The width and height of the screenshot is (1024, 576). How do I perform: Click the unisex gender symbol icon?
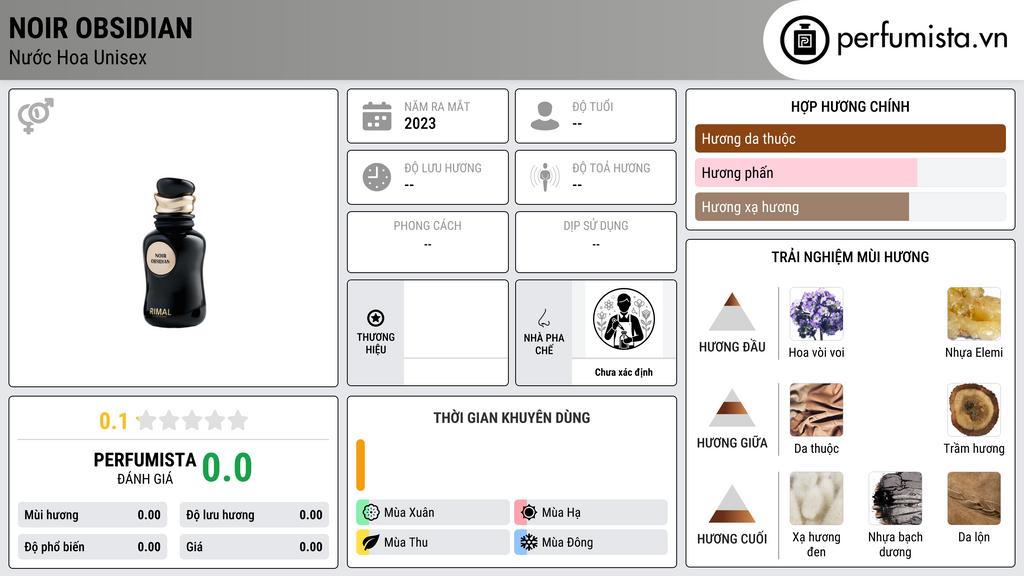coord(36,116)
